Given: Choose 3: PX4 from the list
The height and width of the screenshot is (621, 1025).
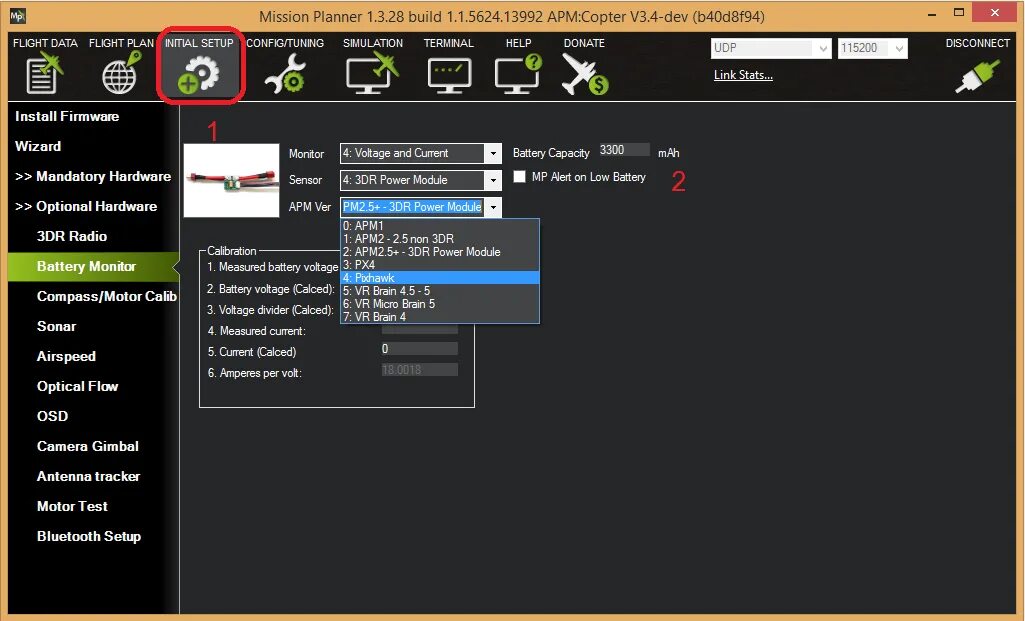Looking at the screenshot, I should tap(440, 265).
